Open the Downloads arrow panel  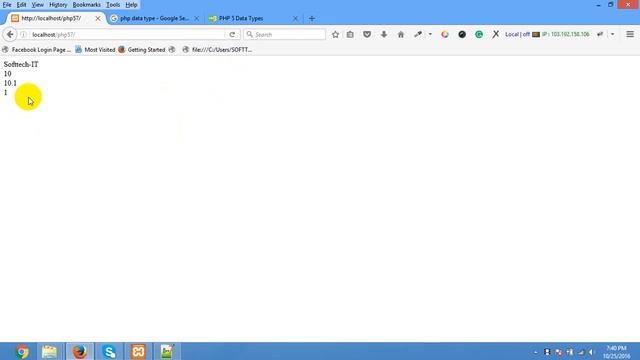[x=384, y=35]
